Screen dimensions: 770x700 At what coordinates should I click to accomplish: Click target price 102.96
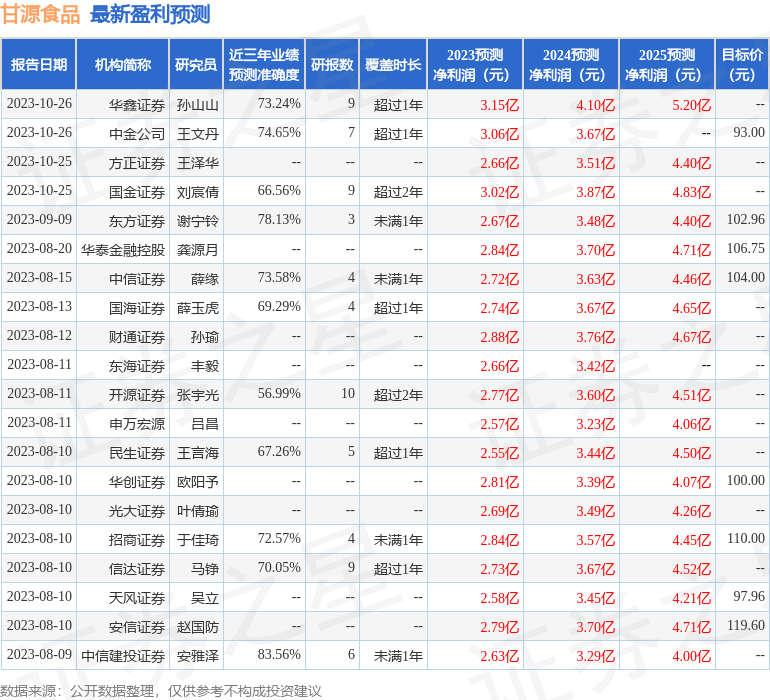746,219
